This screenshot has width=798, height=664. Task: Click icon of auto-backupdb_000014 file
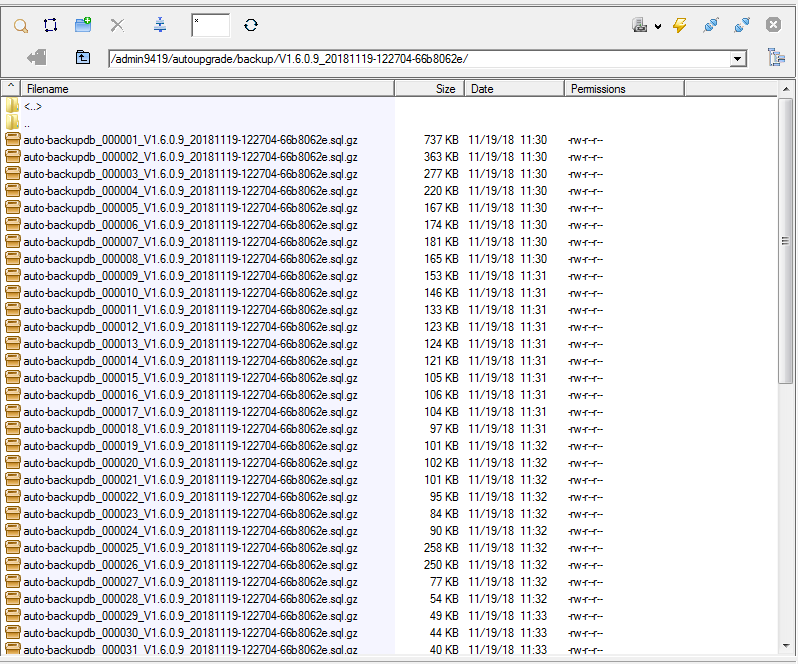(13, 361)
